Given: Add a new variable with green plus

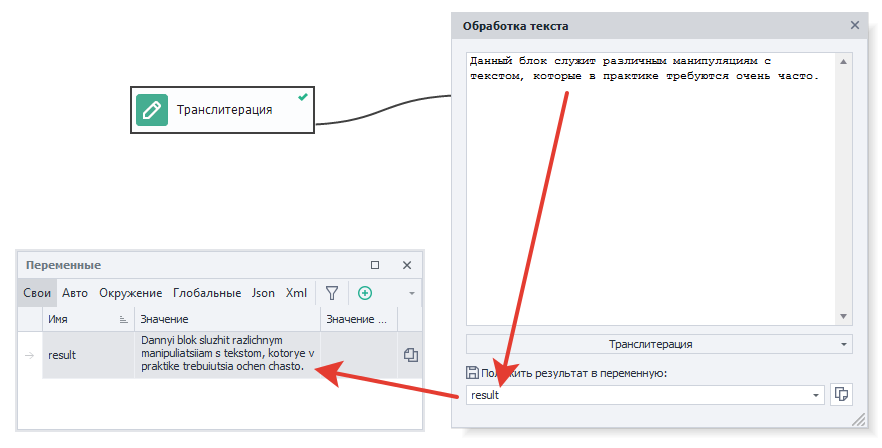Looking at the screenshot, I should tap(365, 293).
